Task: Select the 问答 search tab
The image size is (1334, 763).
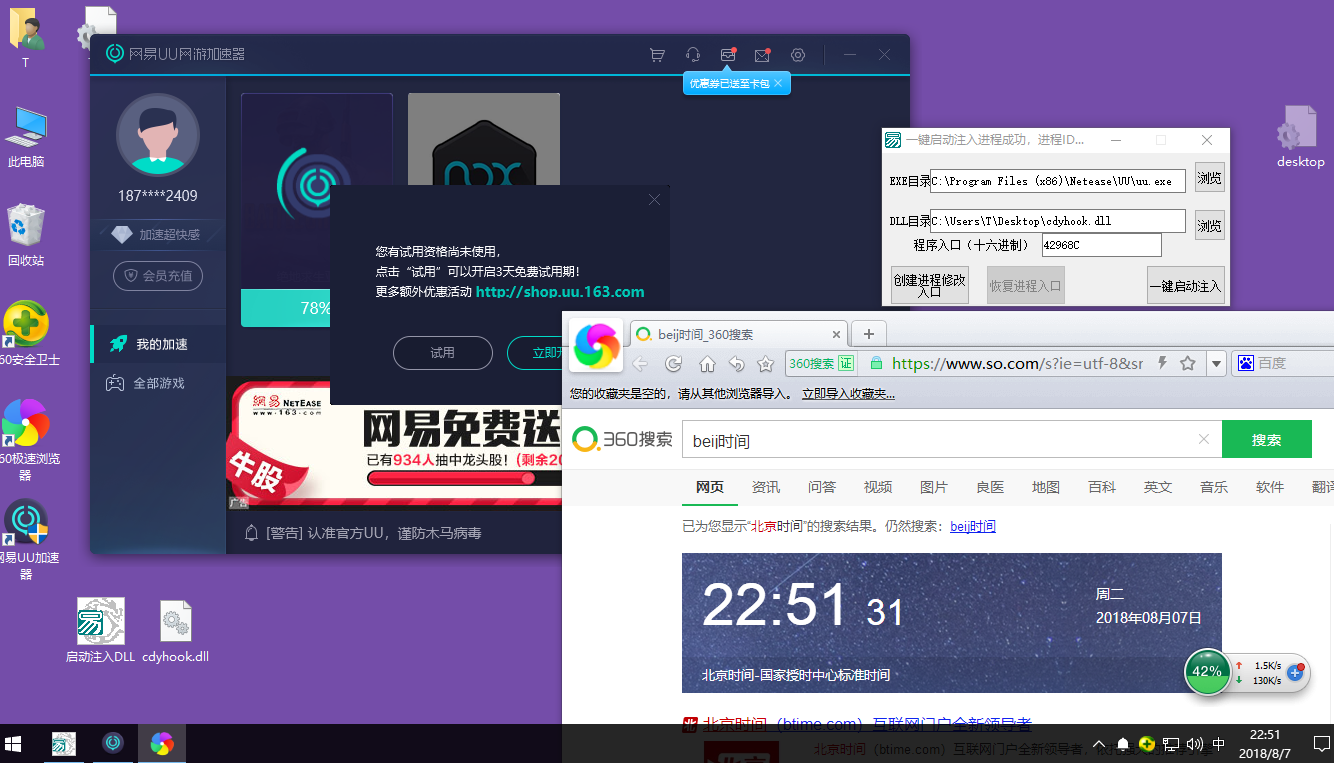Action: tap(822, 487)
